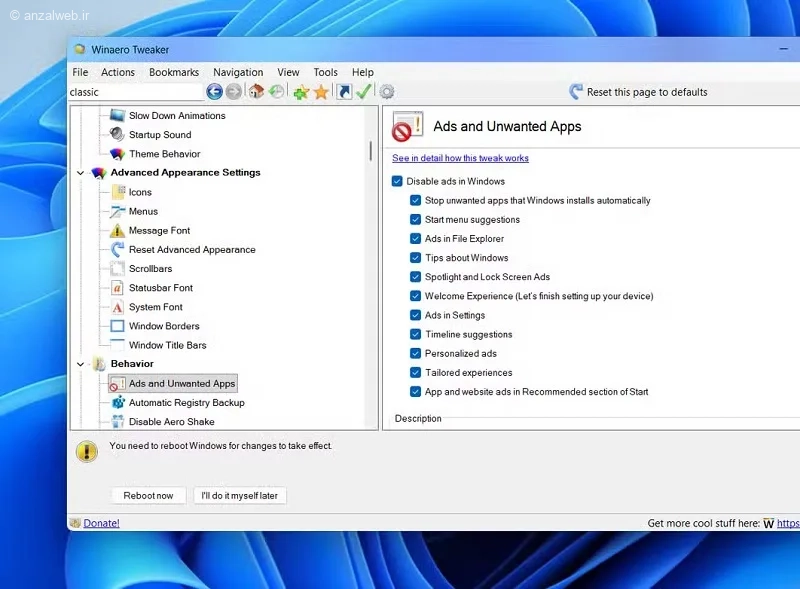Click Reset this page to defaults
This screenshot has width=800, height=589.
click(x=638, y=92)
